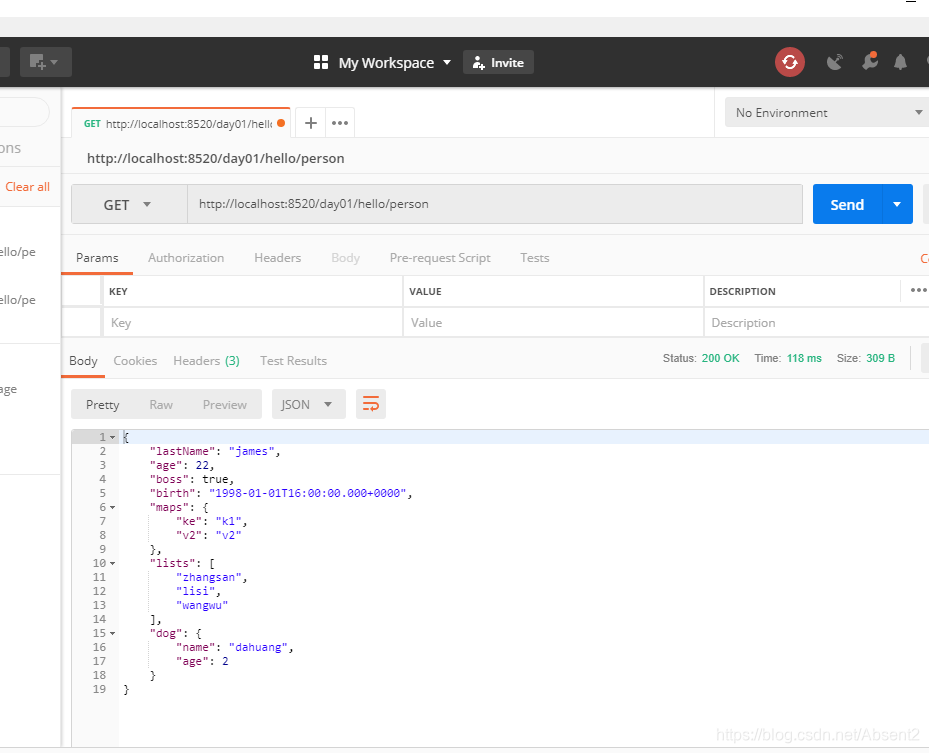Click the "200 OK" status value

coord(720,358)
